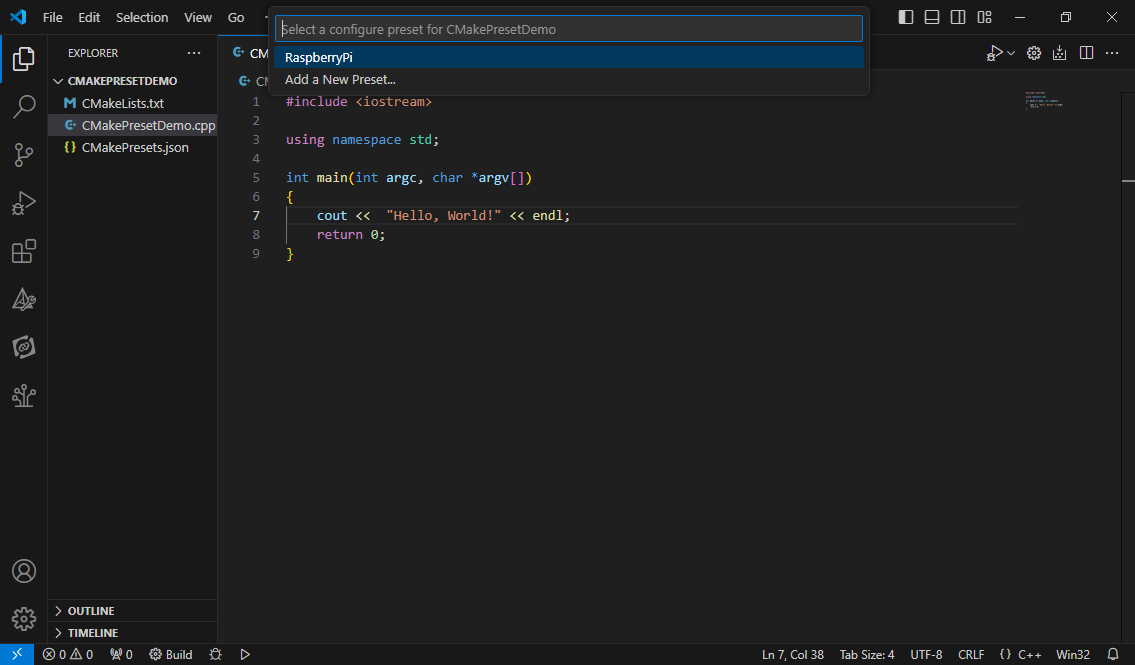
Task: Open run dropdown arrow beside debug icon
Action: [x=1011, y=54]
